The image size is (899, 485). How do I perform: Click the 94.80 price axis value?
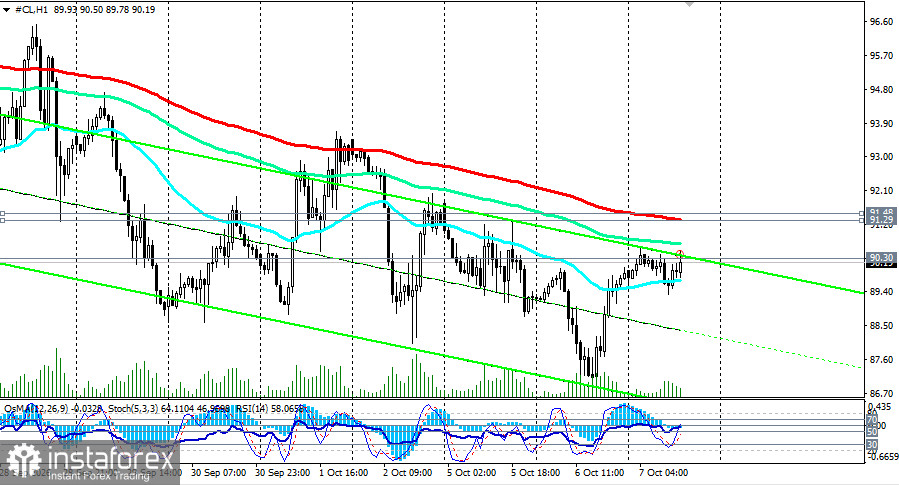coord(881,89)
